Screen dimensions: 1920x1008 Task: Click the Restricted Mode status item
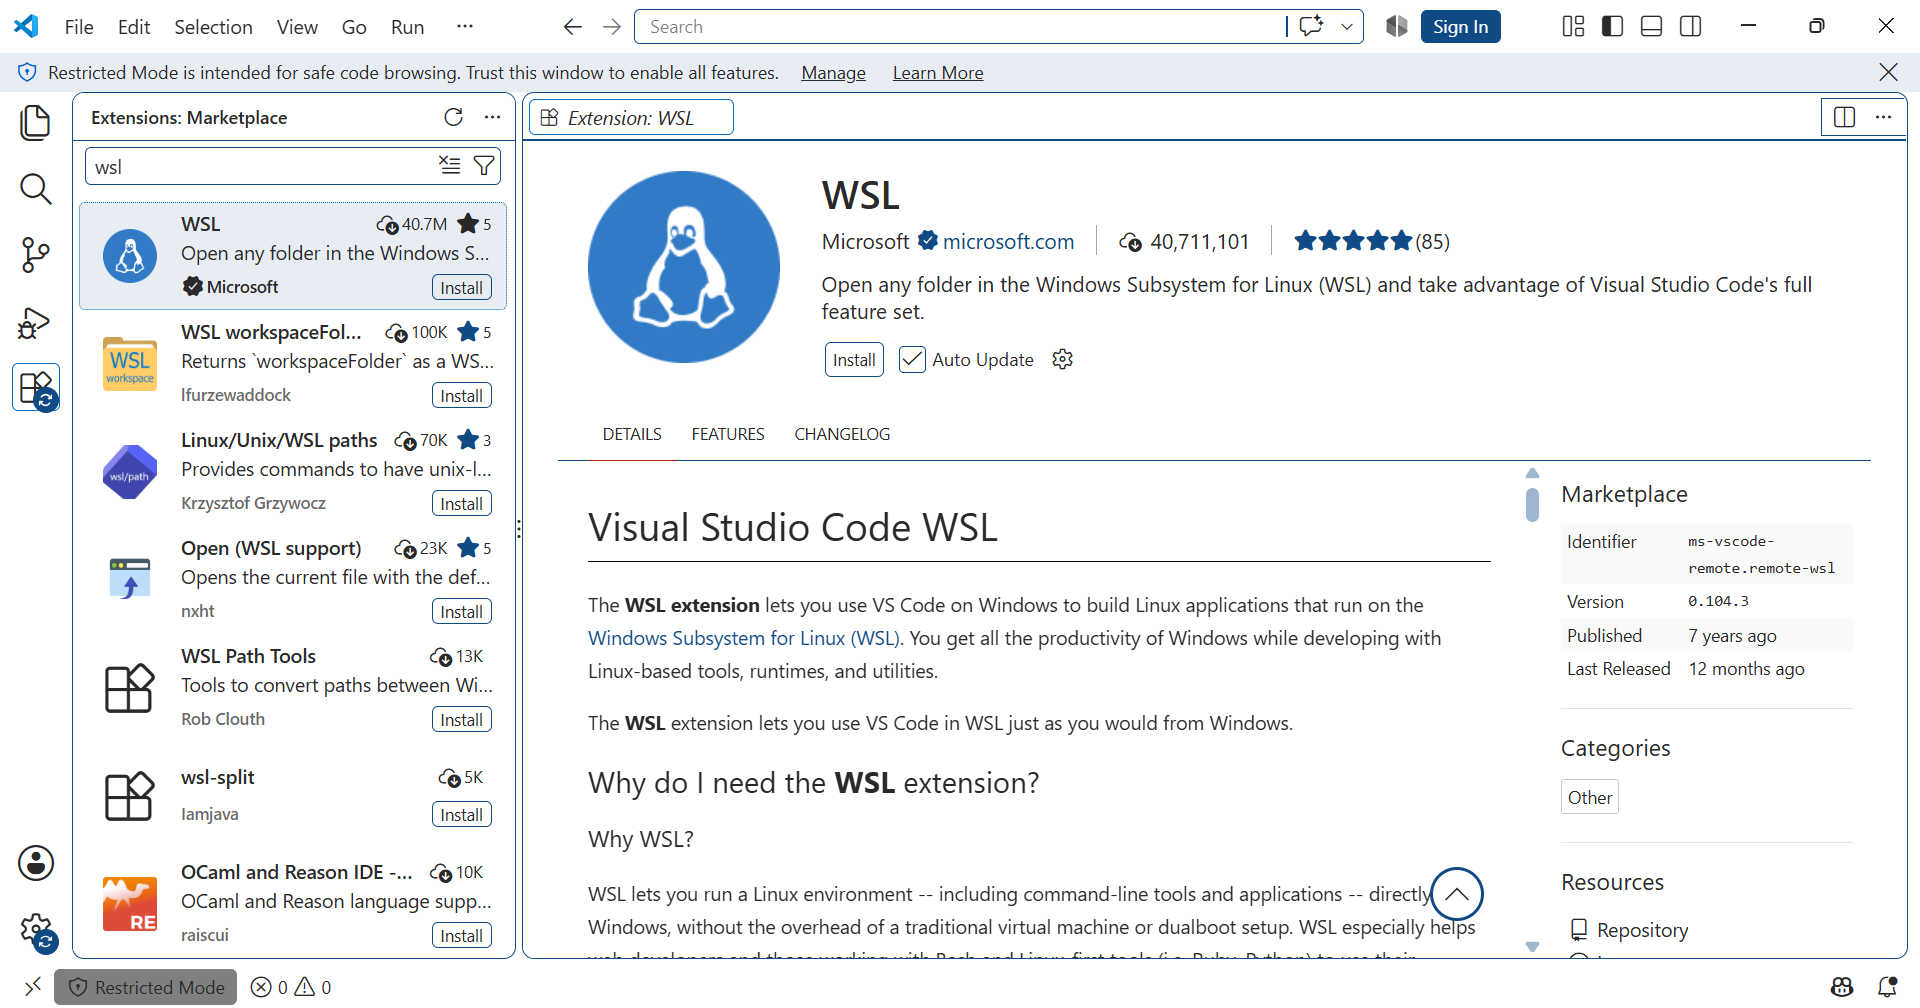click(x=146, y=987)
